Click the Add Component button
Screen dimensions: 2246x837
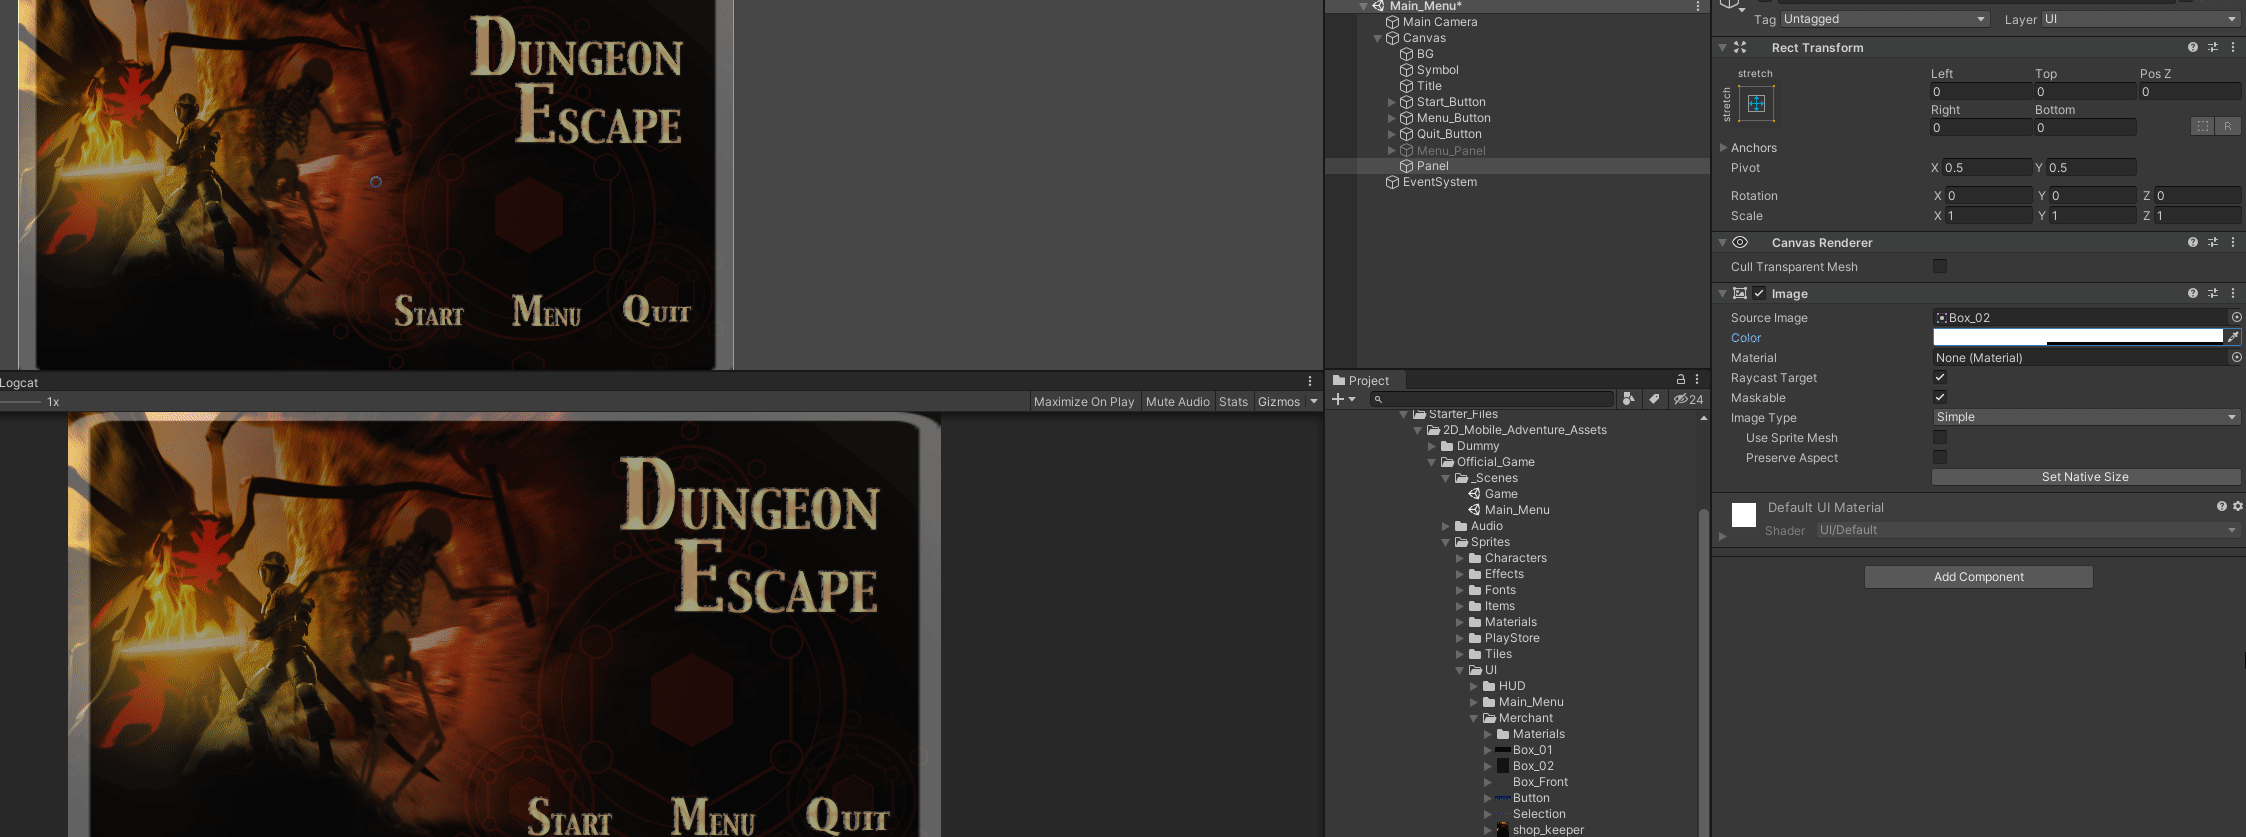pos(1978,577)
